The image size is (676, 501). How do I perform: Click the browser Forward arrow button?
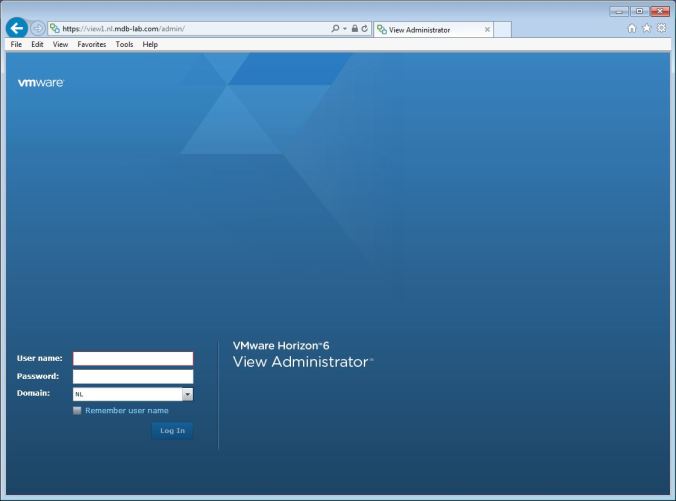[x=37, y=29]
